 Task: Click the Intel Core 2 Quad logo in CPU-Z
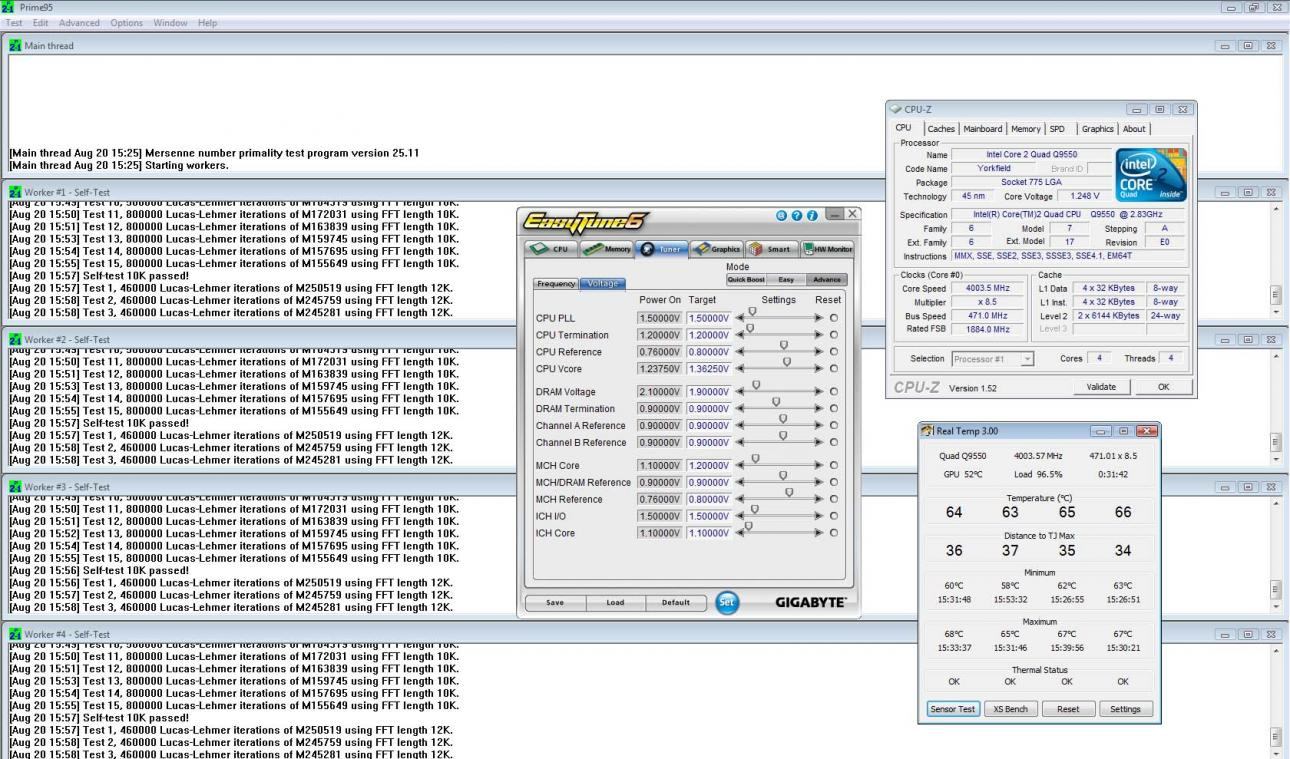[x=1151, y=174]
